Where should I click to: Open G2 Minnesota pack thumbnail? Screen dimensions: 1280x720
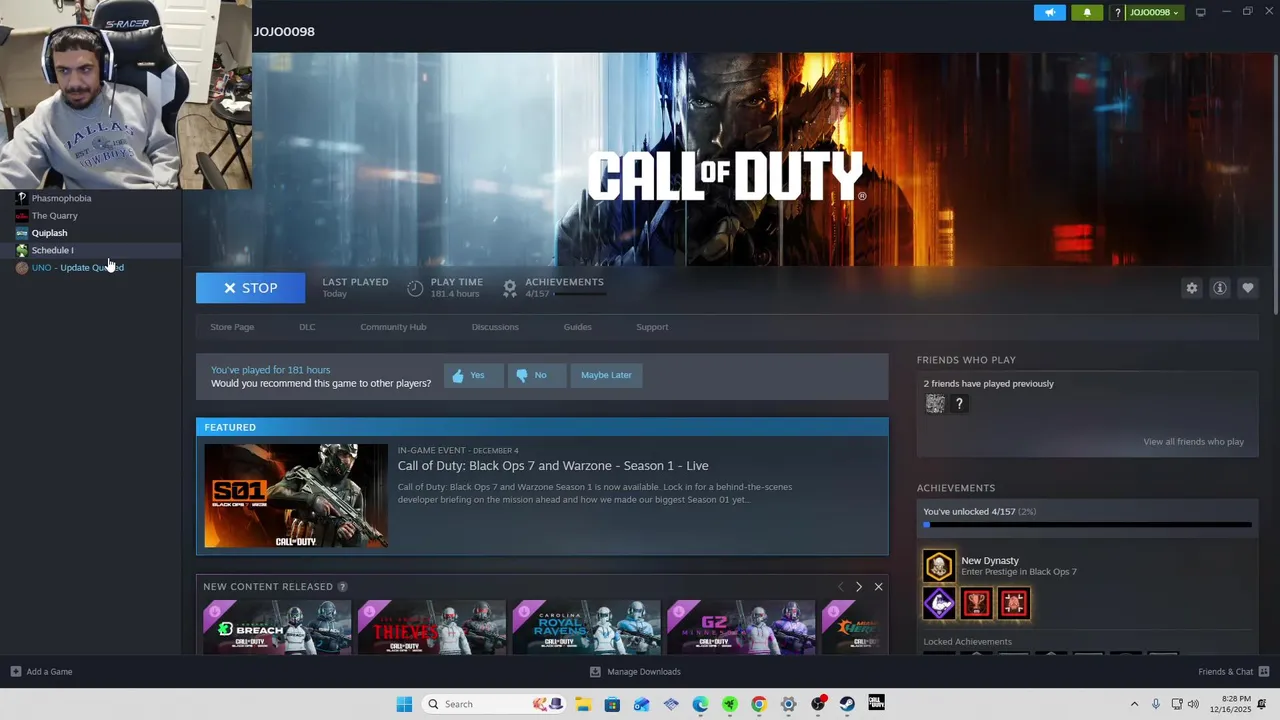(741, 627)
